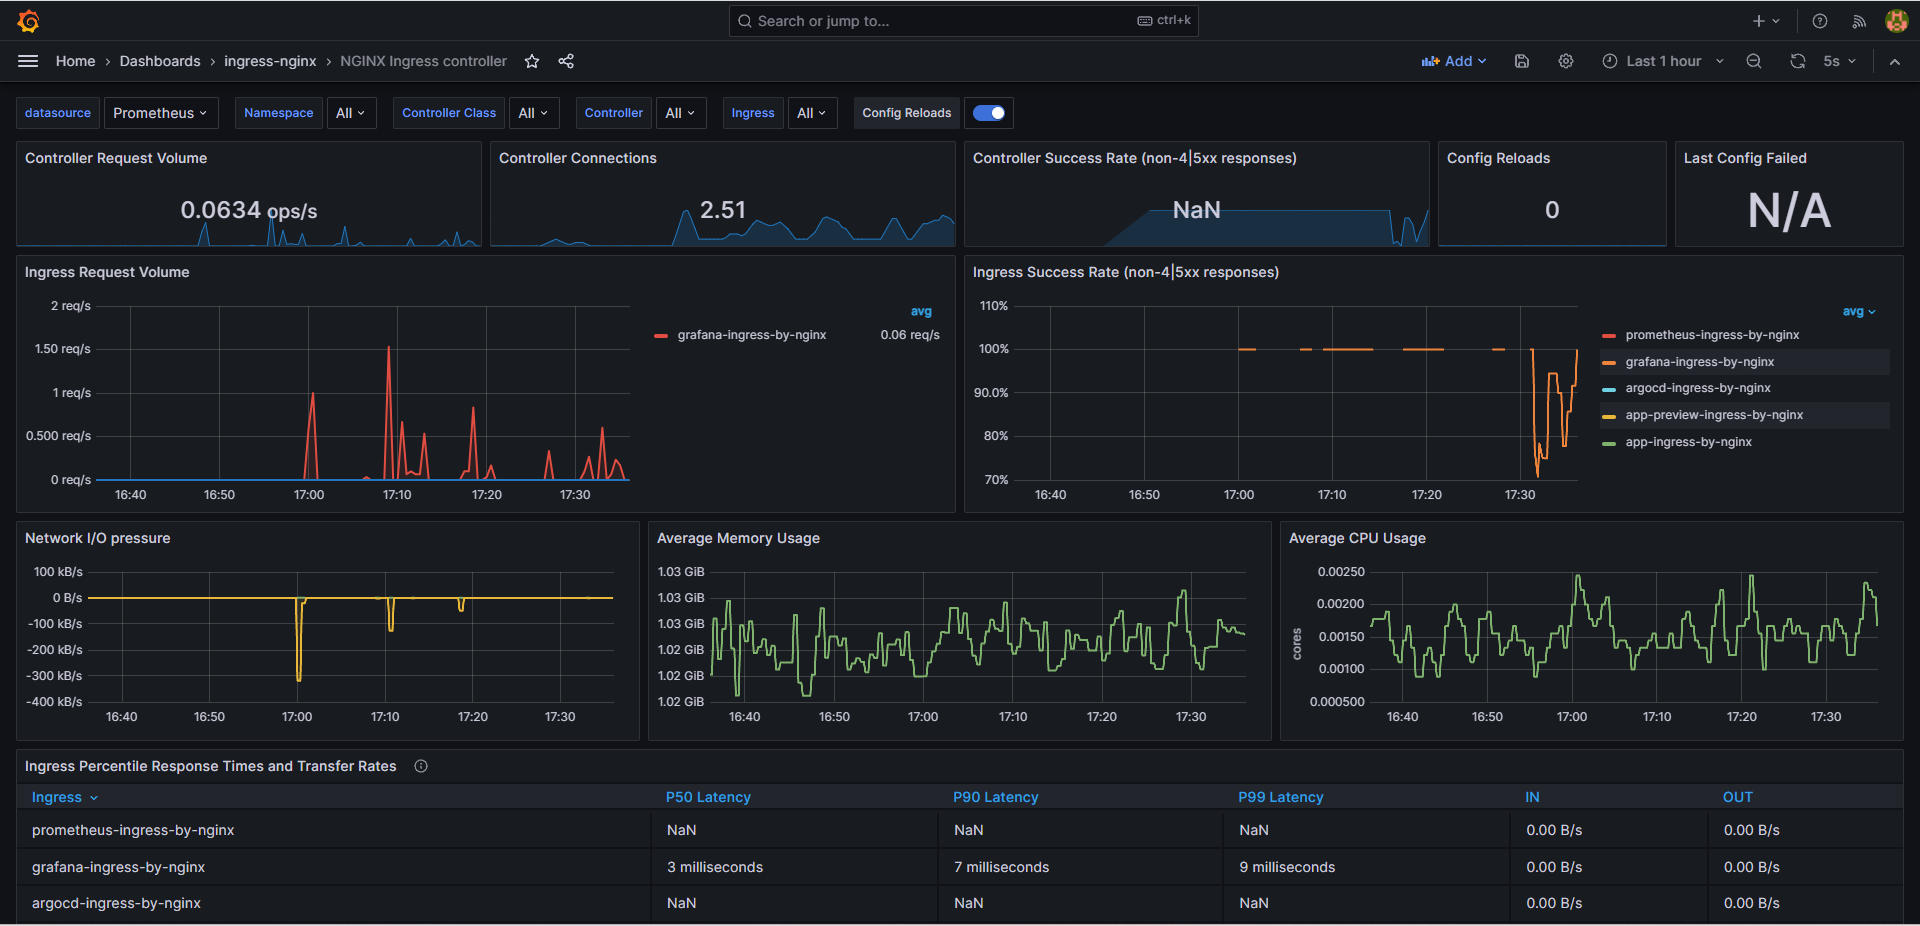Viewport: 1920px width, 926px height.
Task: Click the 9 milliseconds P99 cell
Action: (x=1287, y=867)
